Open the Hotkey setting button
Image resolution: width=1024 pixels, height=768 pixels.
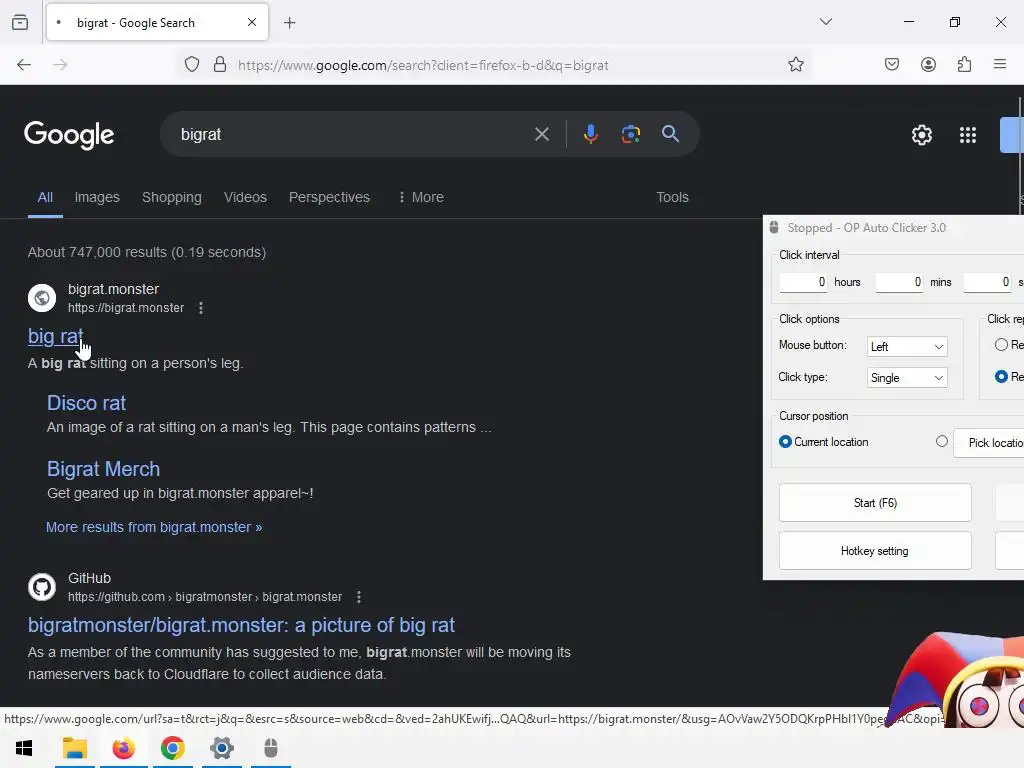click(875, 551)
